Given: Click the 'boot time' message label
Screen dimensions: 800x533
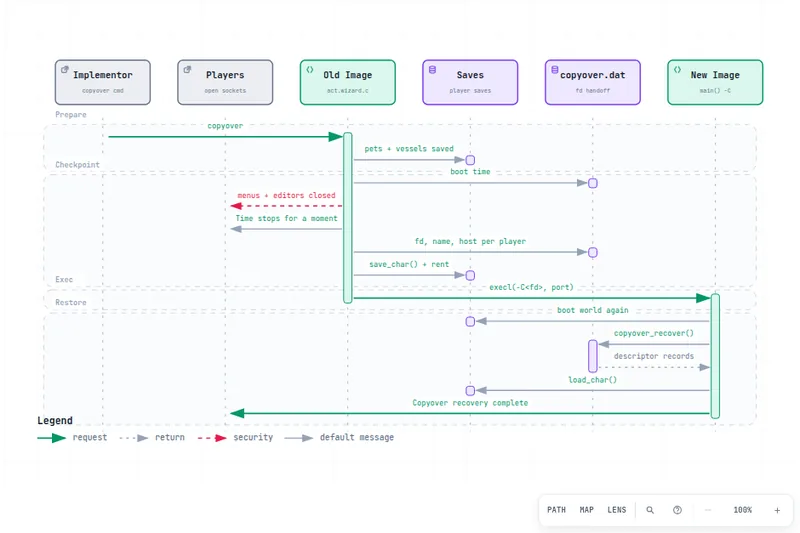Looking at the screenshot, I should click(470, 171).
